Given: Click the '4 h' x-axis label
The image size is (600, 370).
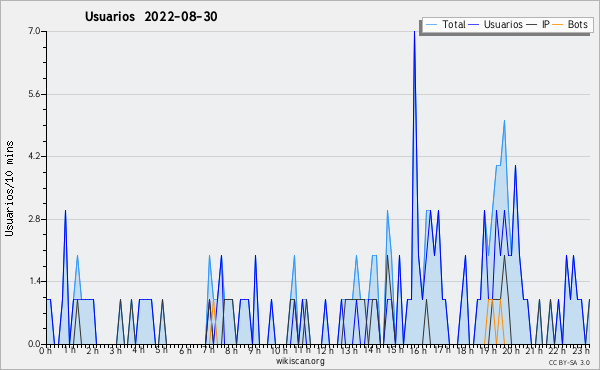Looking at the screenshot, I should tap(139, 350).
